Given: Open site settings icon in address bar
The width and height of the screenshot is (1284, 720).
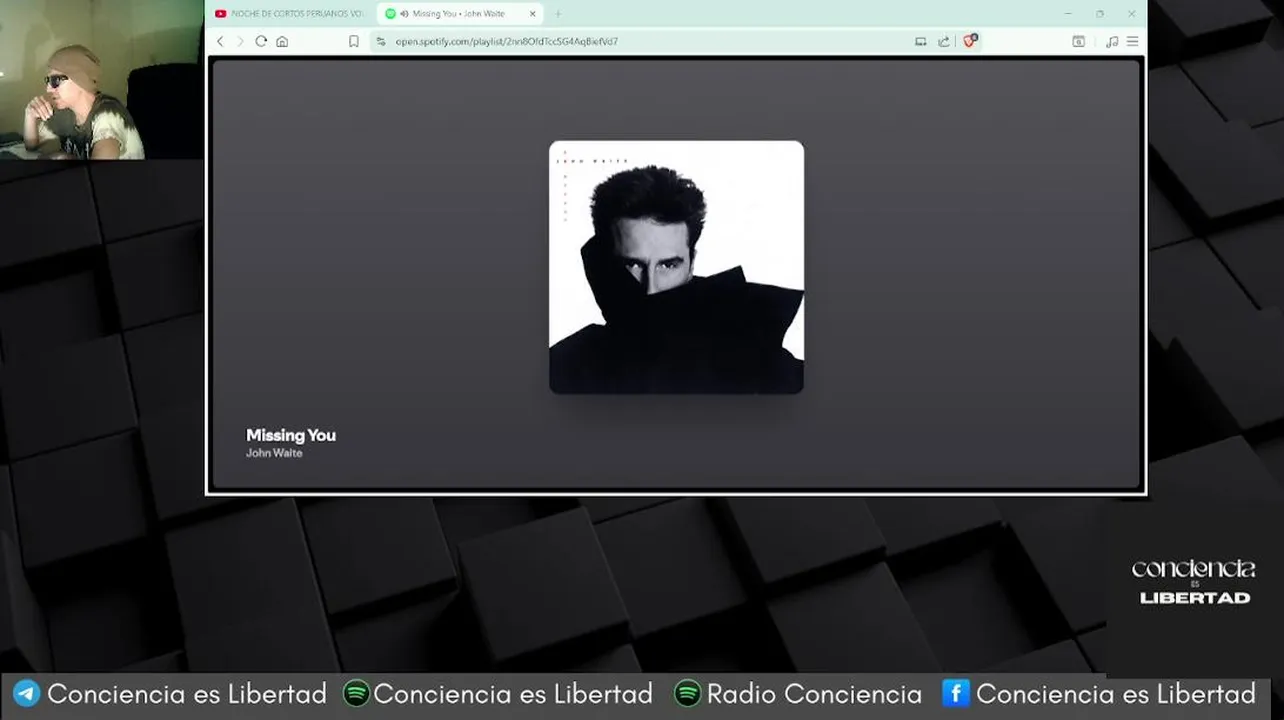Looking at the screenshot, I should tap(381, 41).
